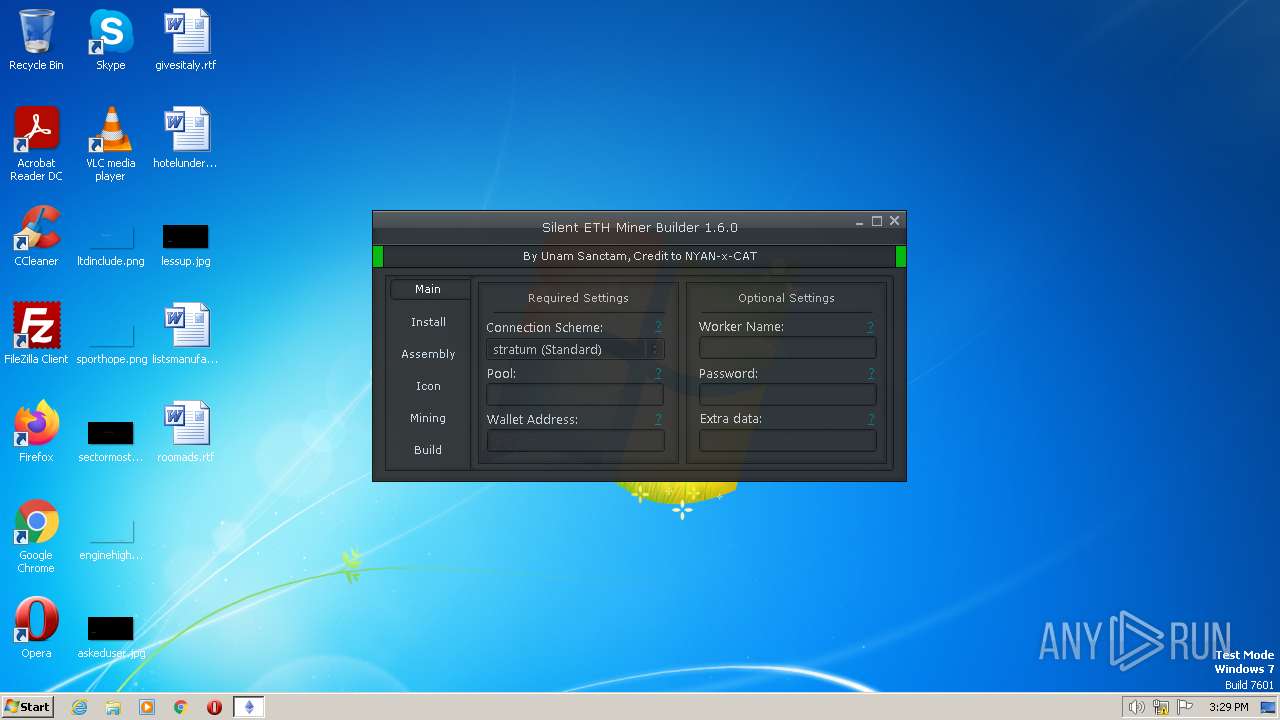
Task: Open CCleaner desktop shortcut
Action: (36, 236)
